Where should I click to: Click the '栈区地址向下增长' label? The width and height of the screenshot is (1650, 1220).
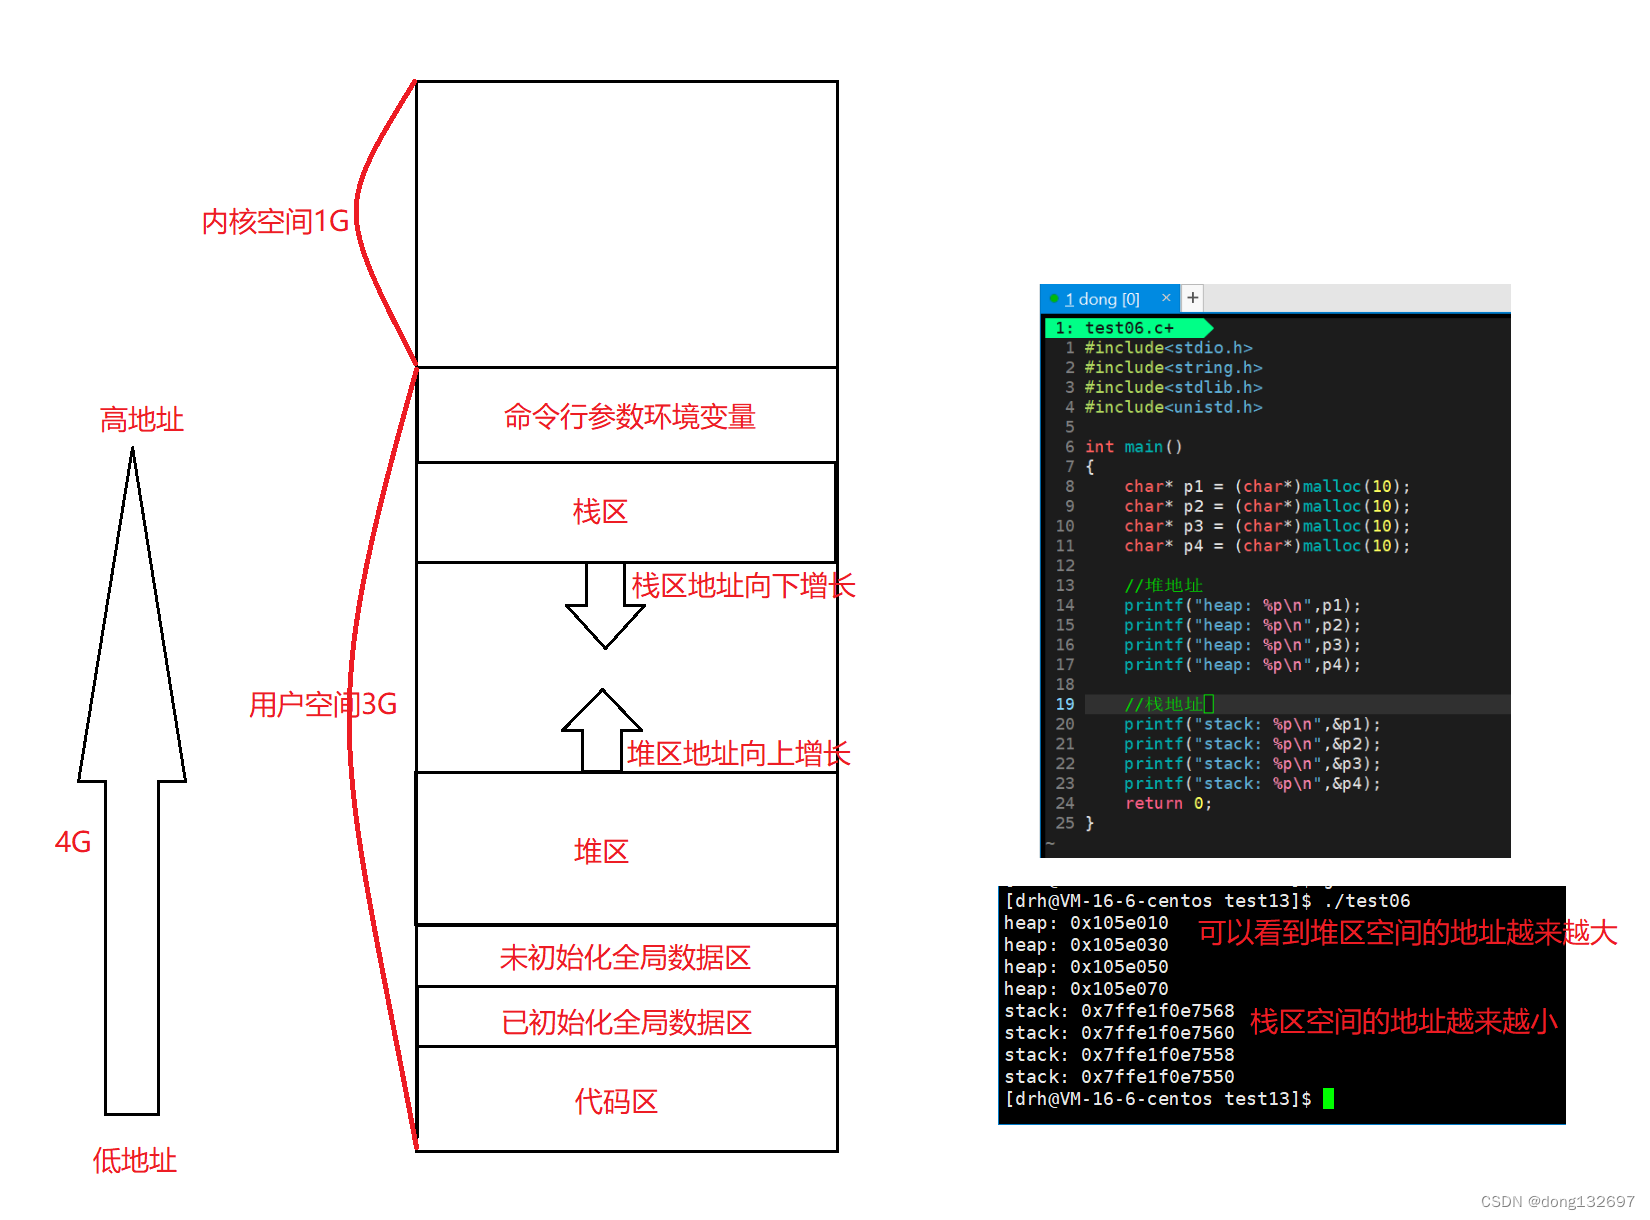[743, 586]
